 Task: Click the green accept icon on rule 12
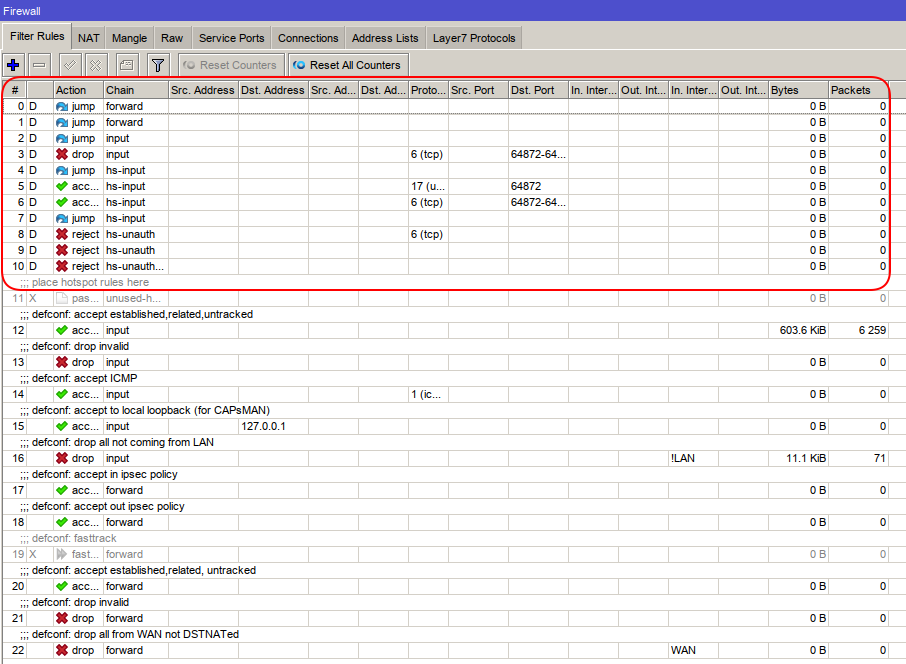pyautogui.click(x=62, y=331)
